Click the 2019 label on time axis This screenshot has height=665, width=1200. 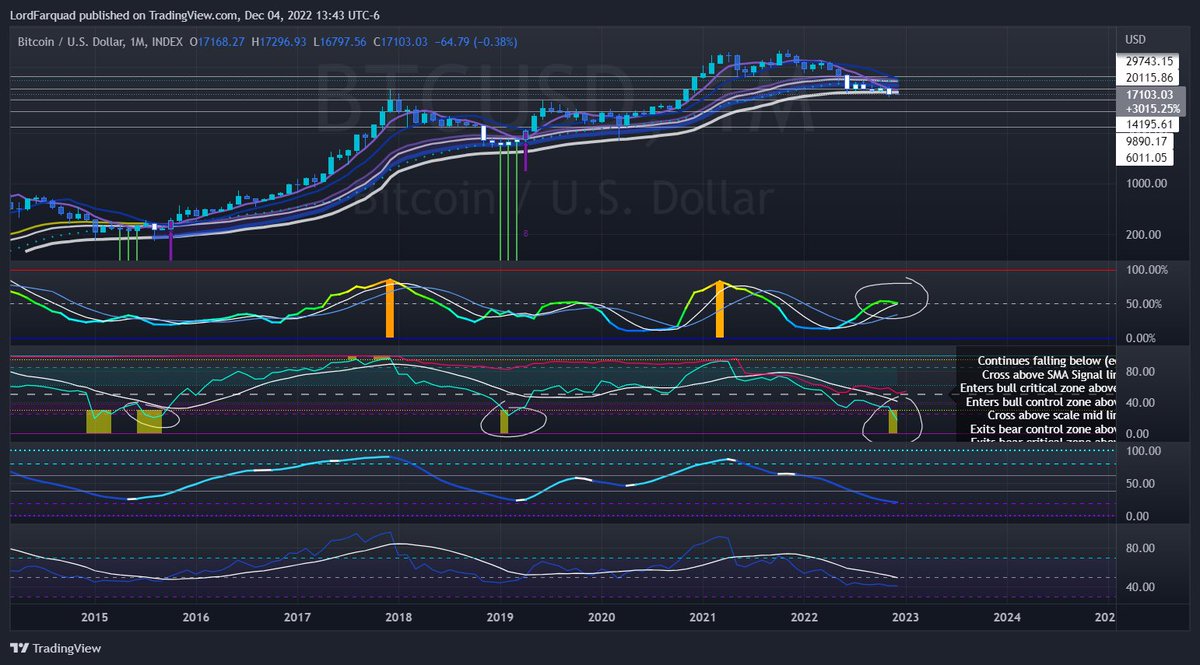click(499, 617)
